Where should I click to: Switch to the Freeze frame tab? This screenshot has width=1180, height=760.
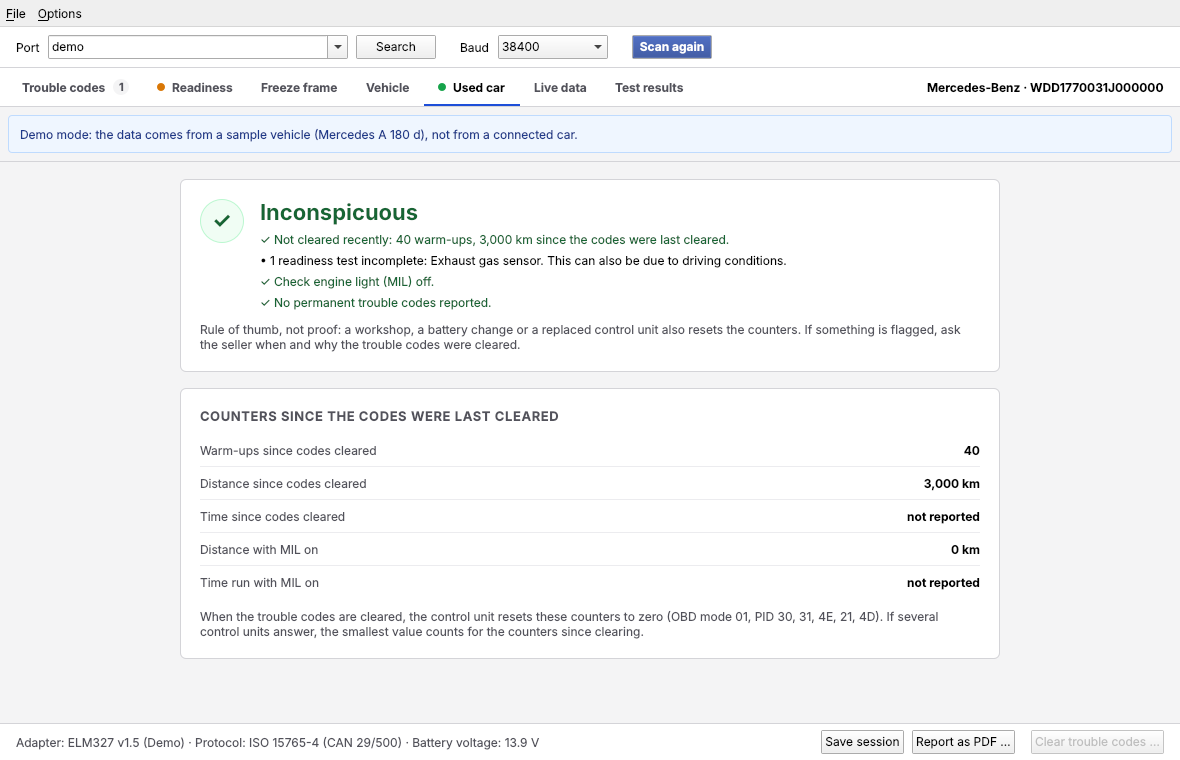tap(299, 87)
